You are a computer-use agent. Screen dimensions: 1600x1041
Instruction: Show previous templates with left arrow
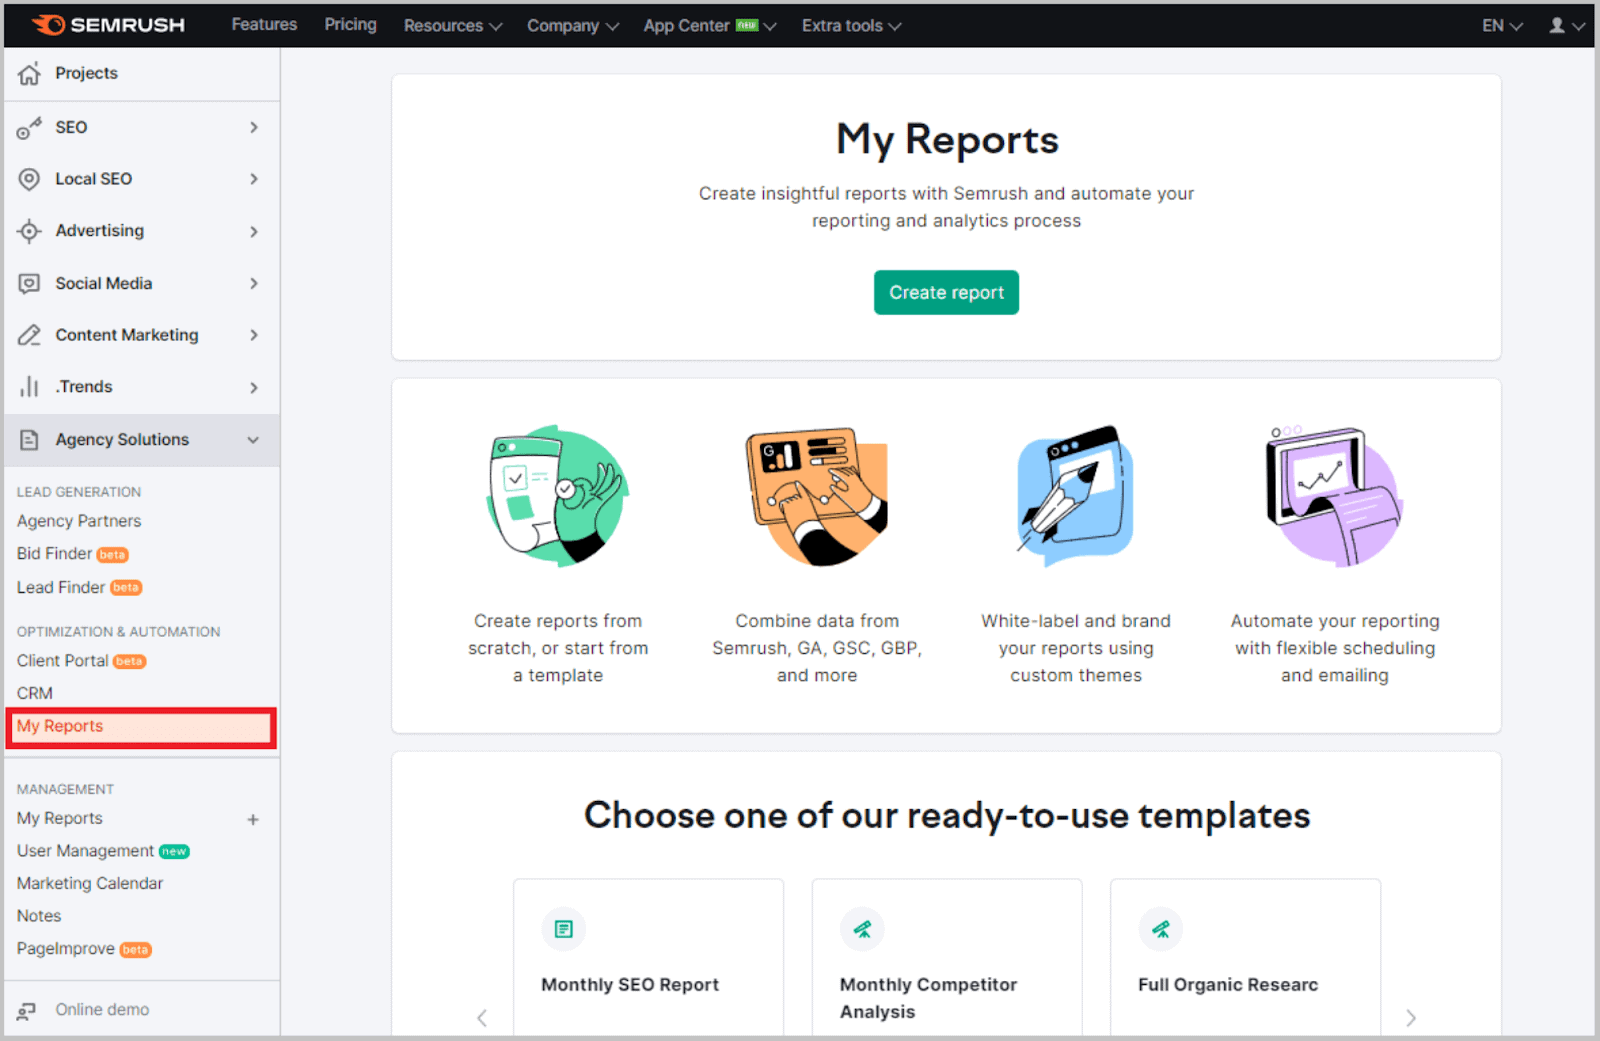point(482,1018)
